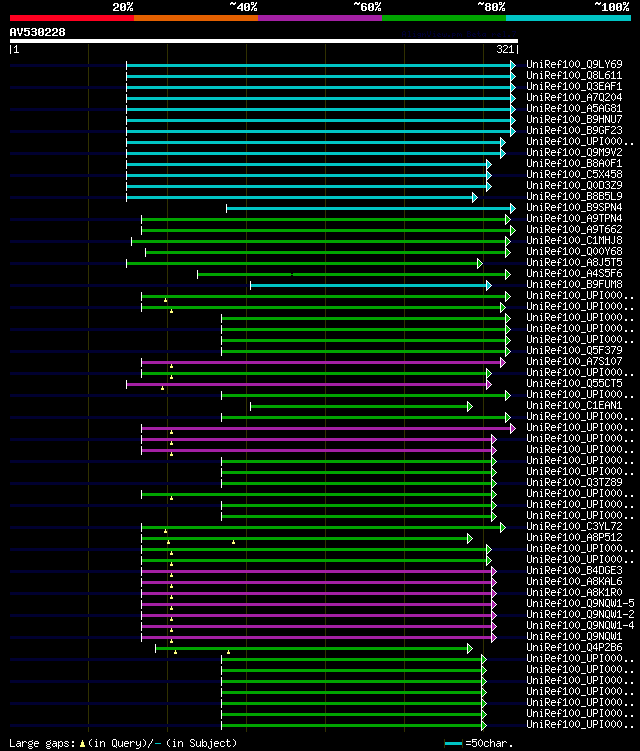
Task: Open hit UniRef100_Q8L611
Action: (574, 75)
